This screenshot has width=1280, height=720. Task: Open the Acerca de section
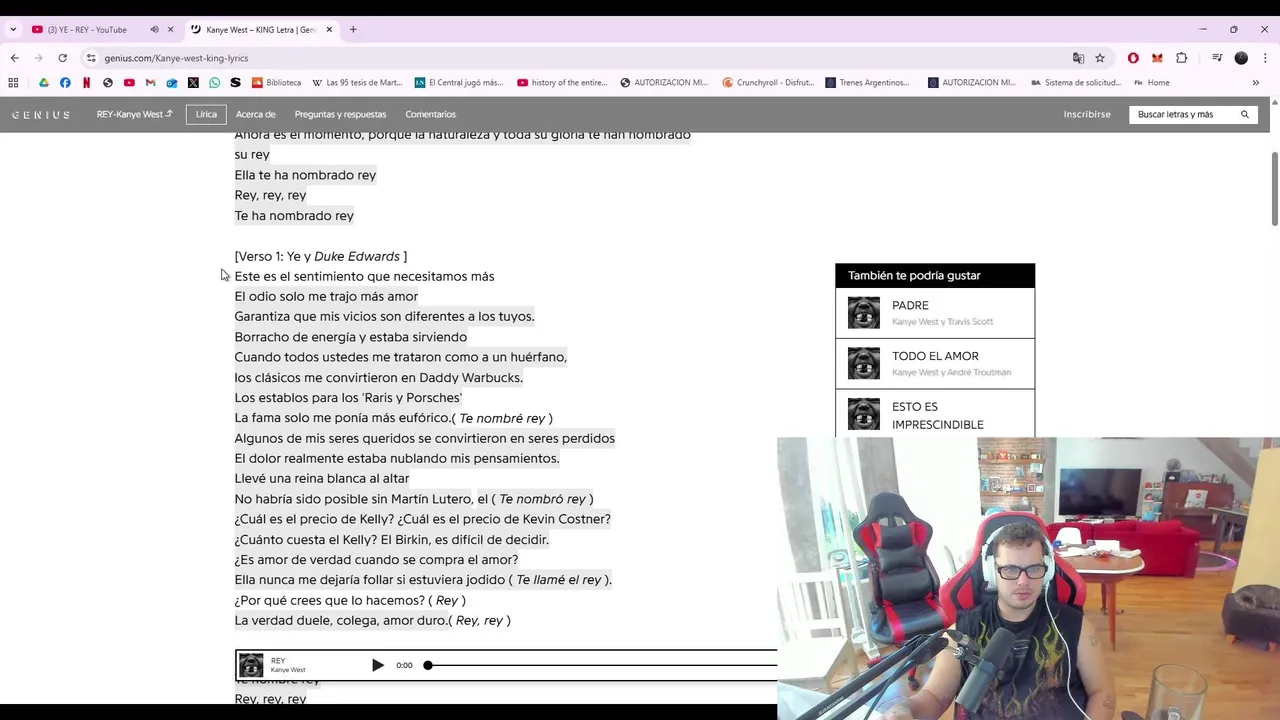[x=255, y=114]
